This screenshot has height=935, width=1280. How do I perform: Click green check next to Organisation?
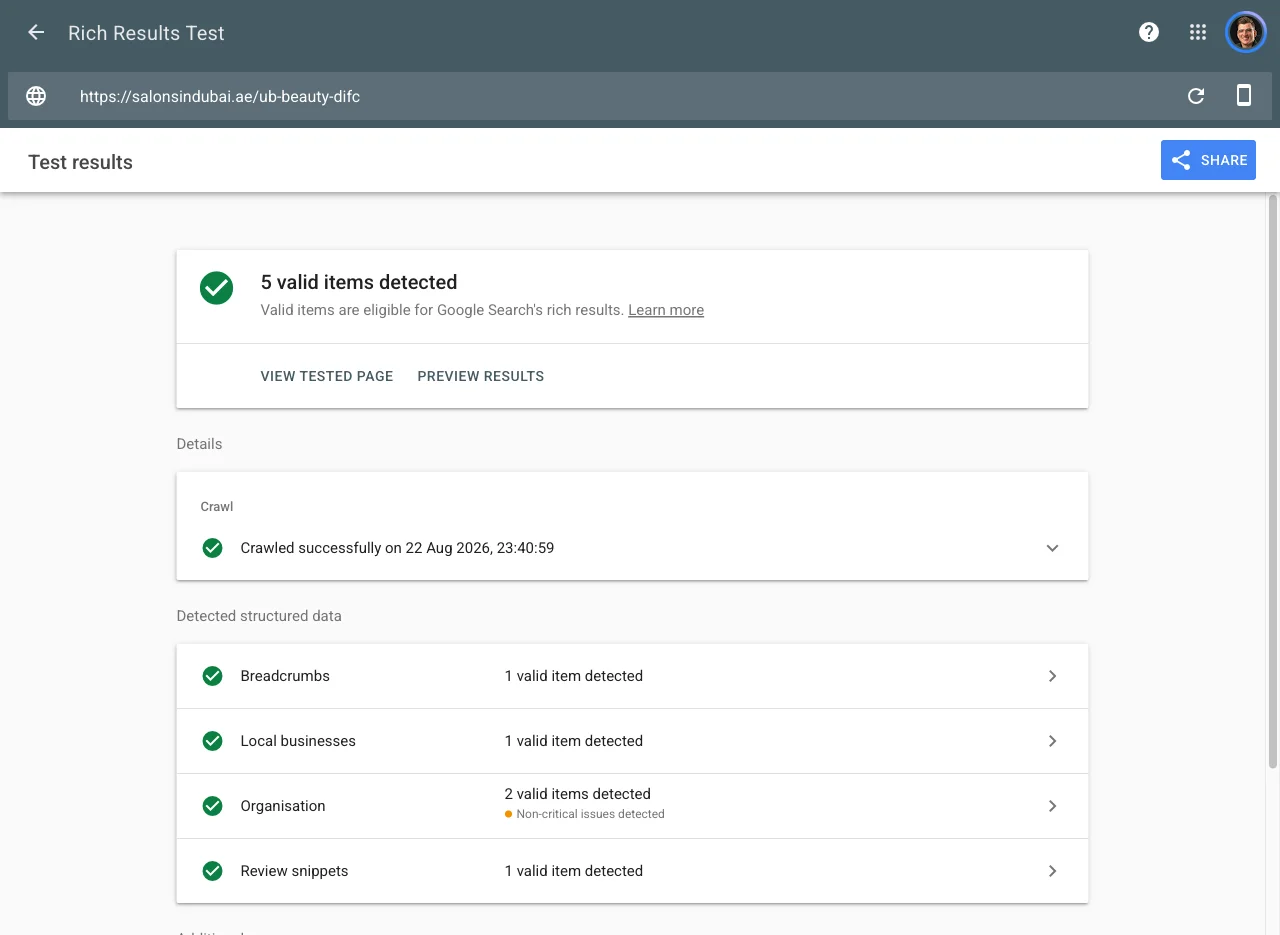(212, 806)
